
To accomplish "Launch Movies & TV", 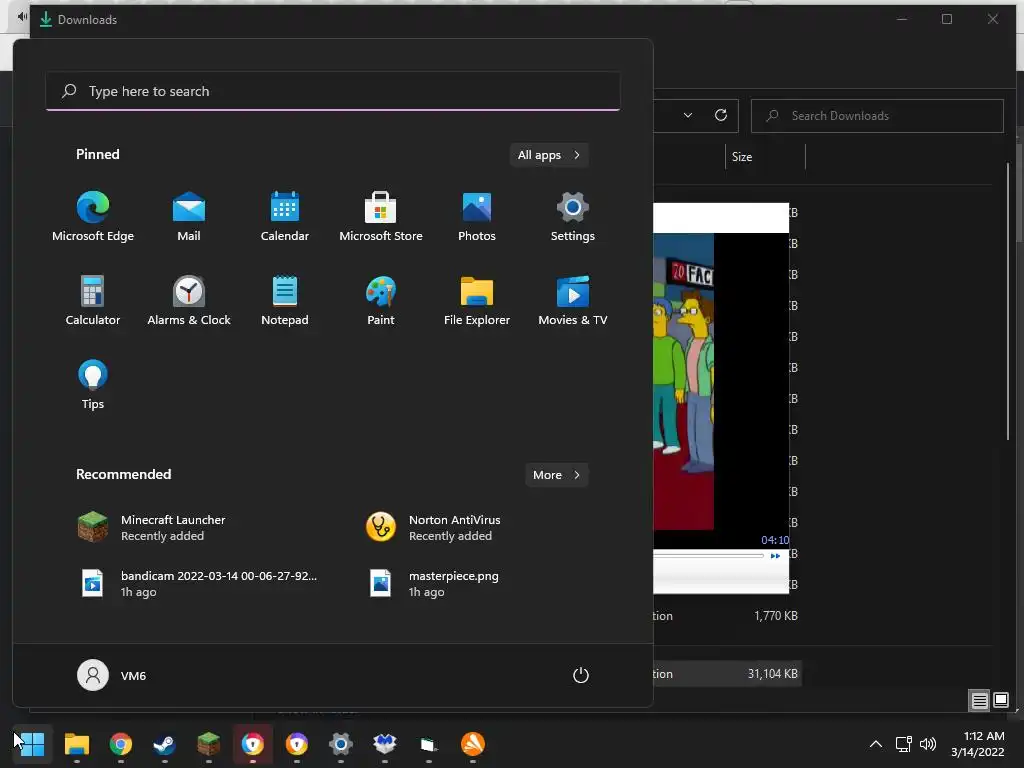I will 573,300.
